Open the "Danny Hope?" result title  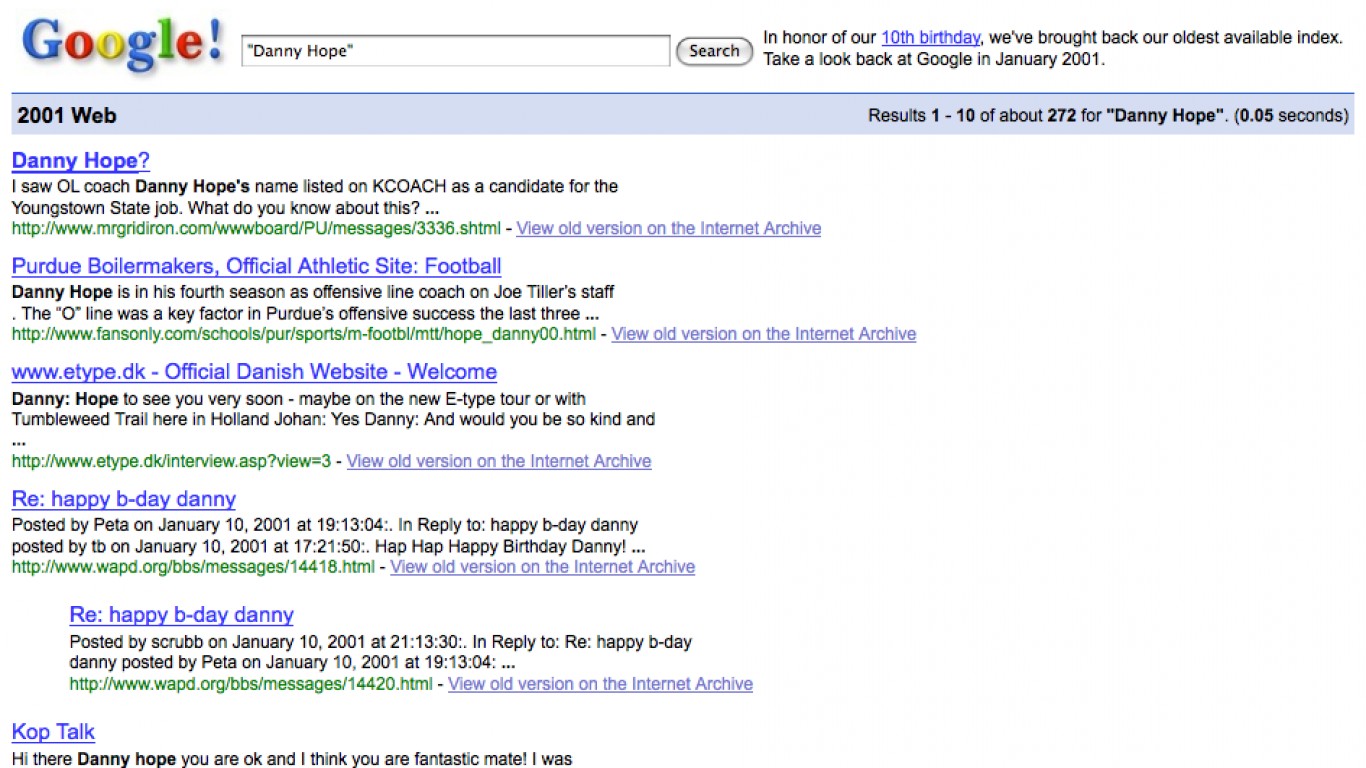(x=80, y=161)
